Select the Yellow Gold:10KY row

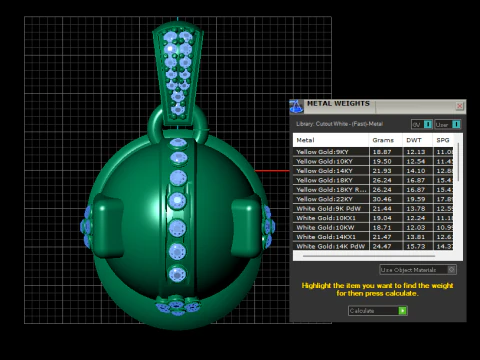click(x=373, y=161)
